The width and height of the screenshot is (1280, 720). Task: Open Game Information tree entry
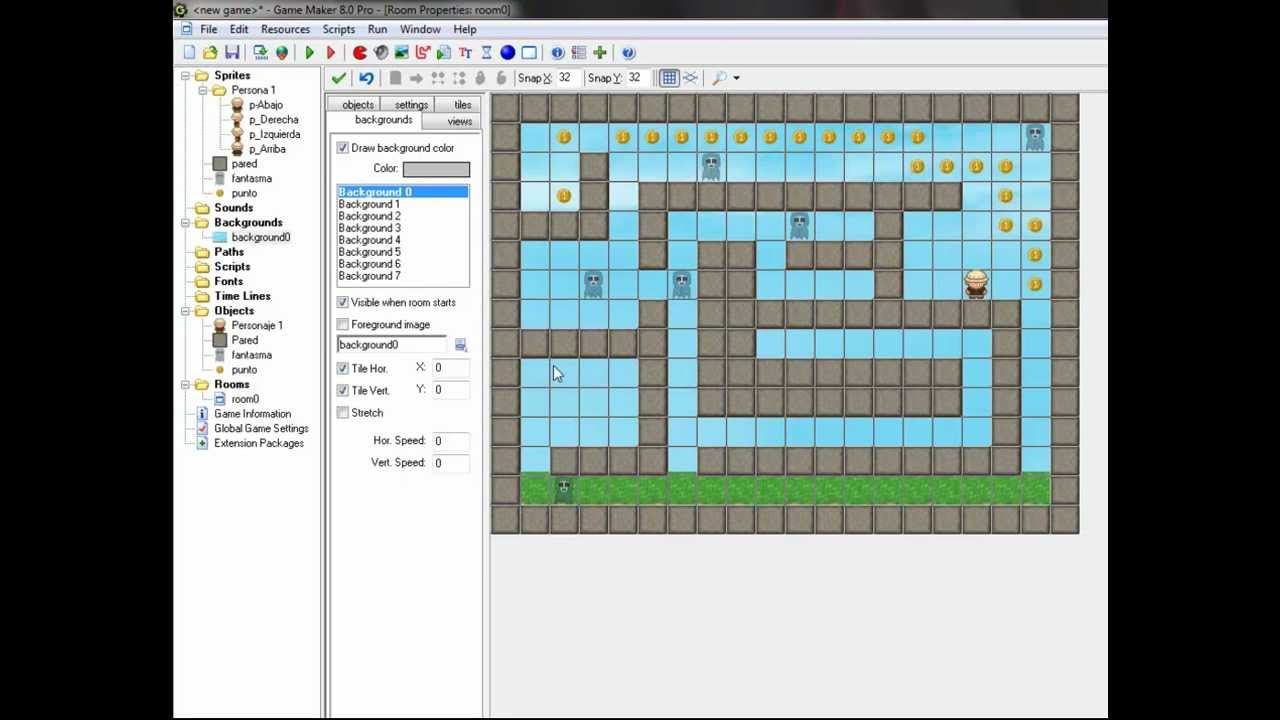(252, 414)
